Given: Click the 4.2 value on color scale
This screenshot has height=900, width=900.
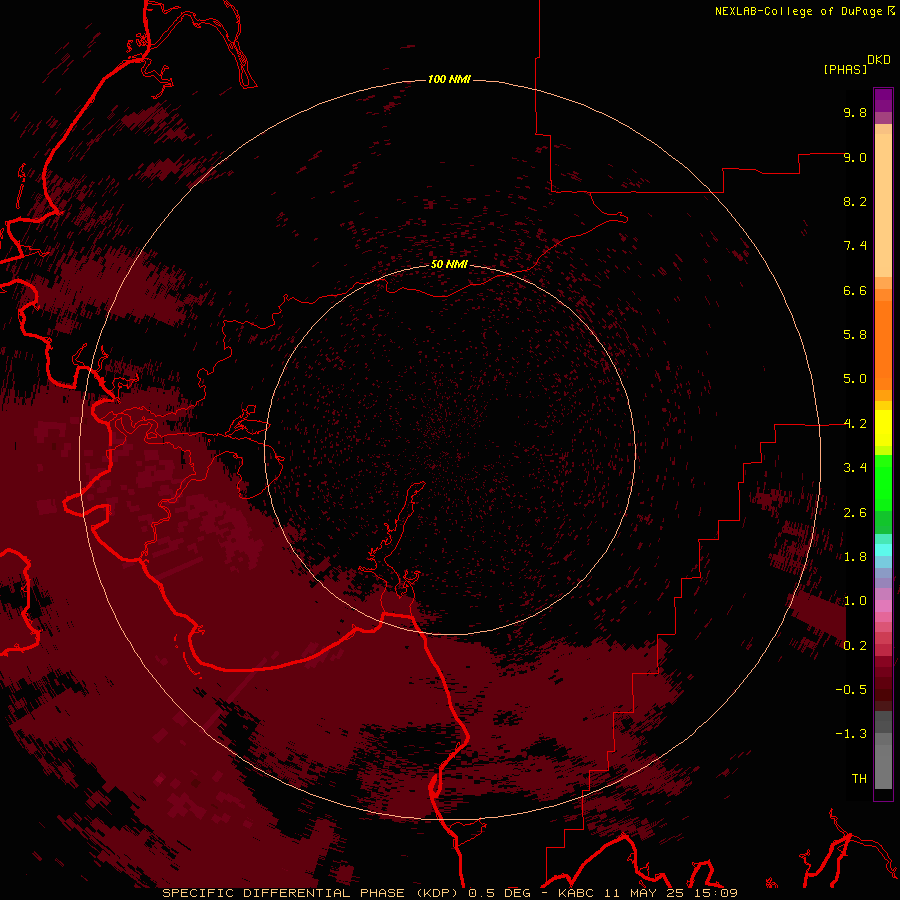Looking at the screenshot, I should [855, 424].
